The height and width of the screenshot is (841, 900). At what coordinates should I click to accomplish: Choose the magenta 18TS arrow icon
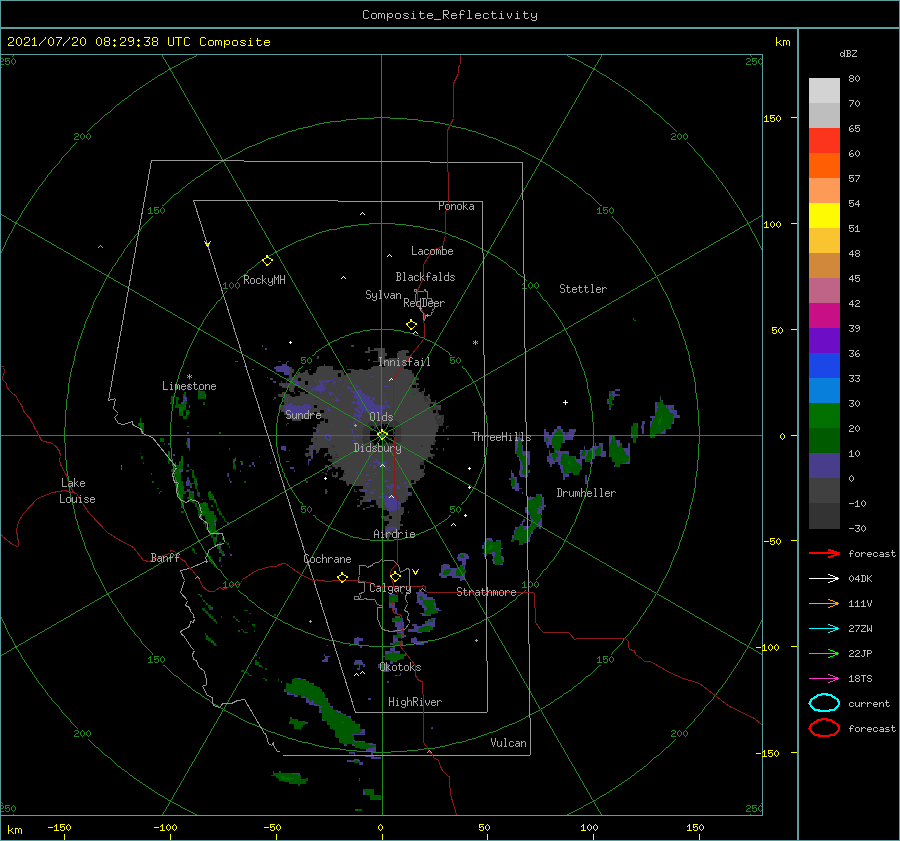824,679
